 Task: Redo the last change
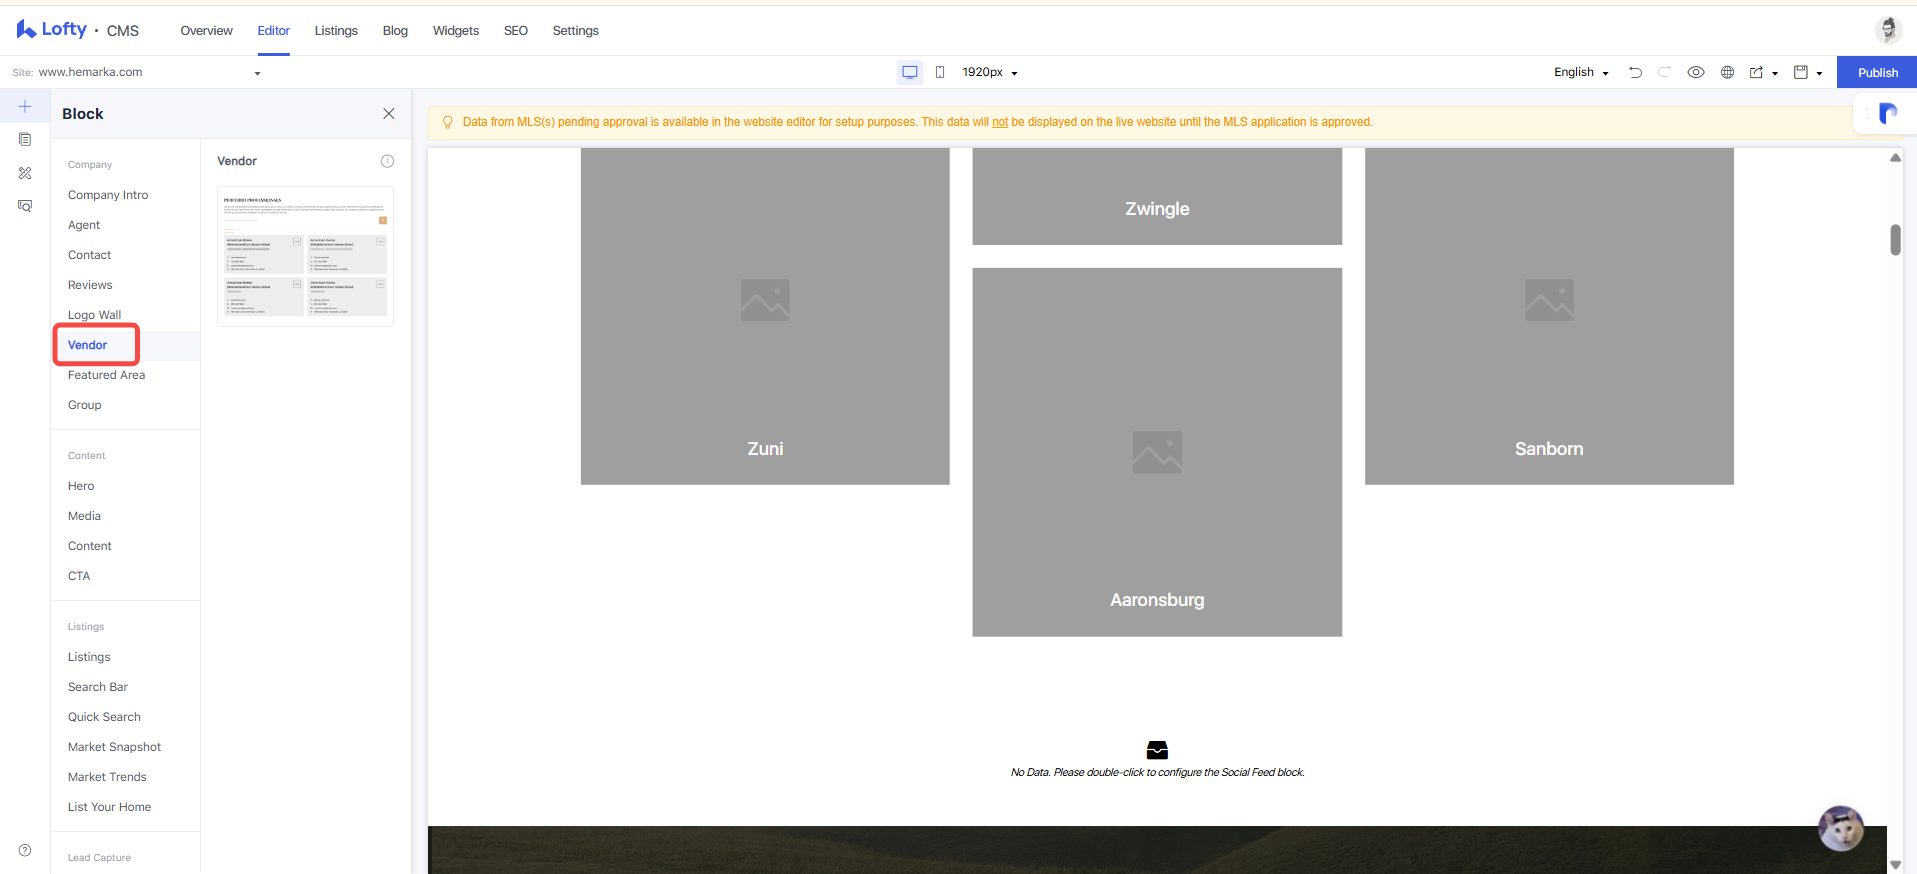(1664, 72)
